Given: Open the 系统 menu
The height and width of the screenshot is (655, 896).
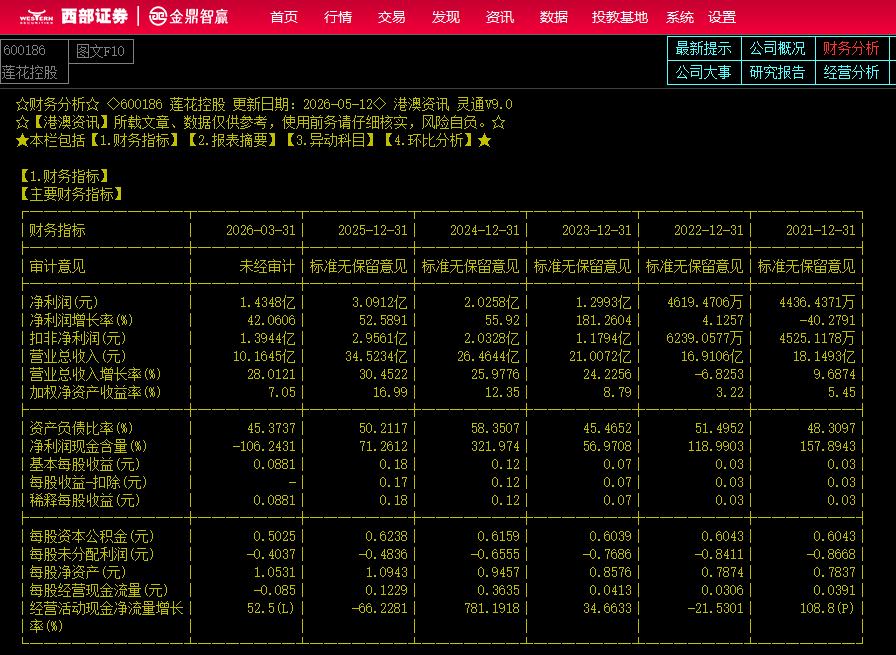Looking at the screenshot, I should pyautogui.click(x=679, y=17).
